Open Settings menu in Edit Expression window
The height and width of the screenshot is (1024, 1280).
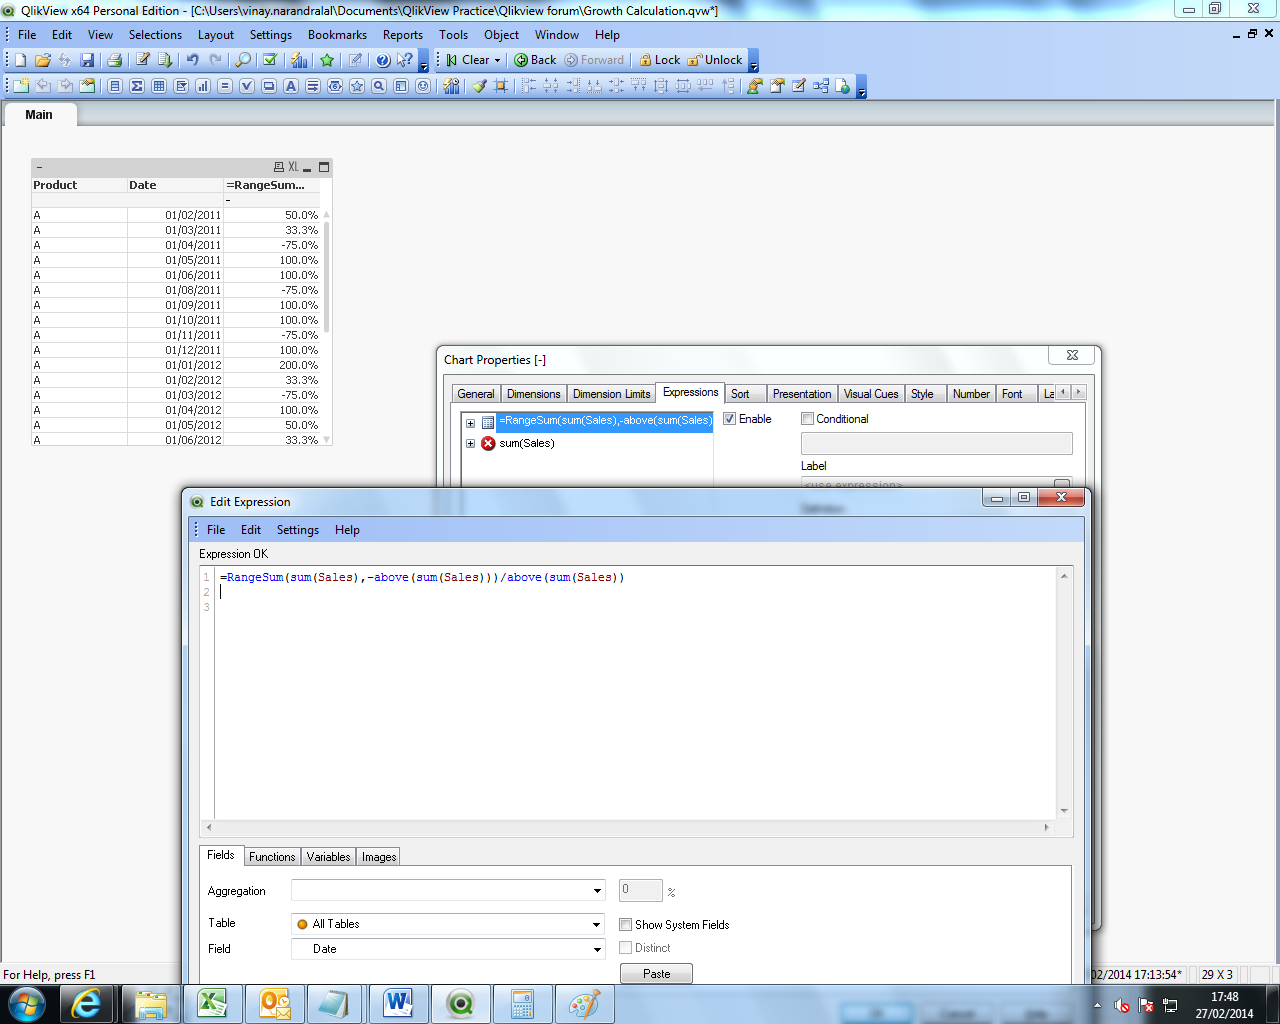[x=298, y=530]
